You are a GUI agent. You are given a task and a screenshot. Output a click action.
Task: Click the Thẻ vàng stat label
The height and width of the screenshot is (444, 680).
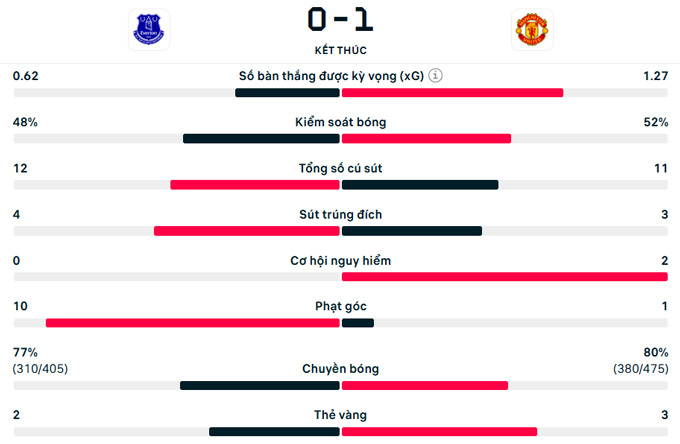[x=340, y=415]
